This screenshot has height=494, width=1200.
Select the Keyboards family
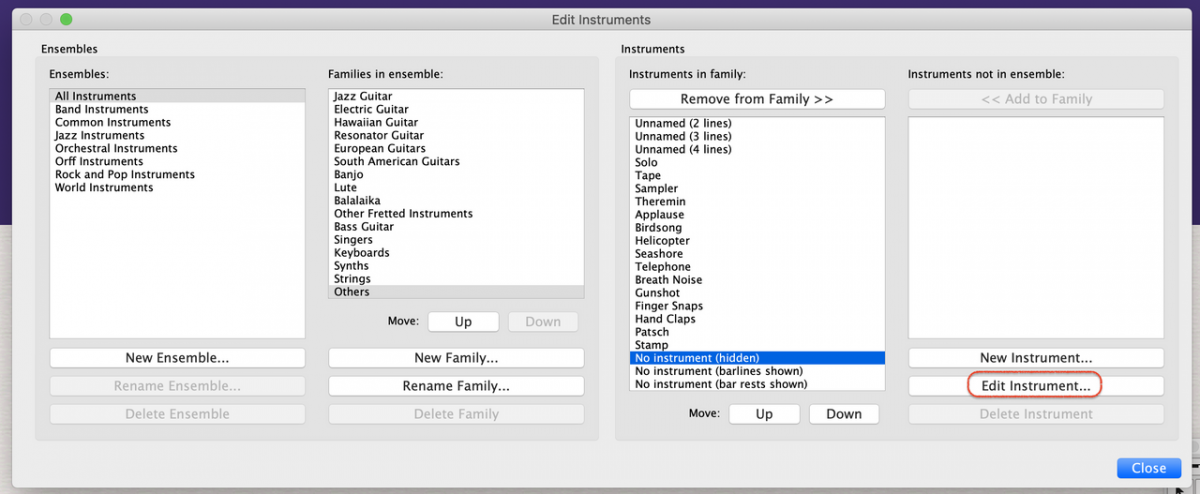362,253
